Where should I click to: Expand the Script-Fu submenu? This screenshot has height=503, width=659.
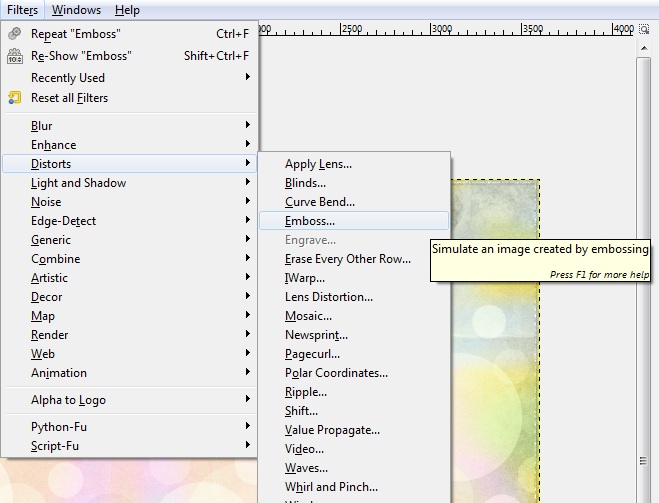(129, 445)
